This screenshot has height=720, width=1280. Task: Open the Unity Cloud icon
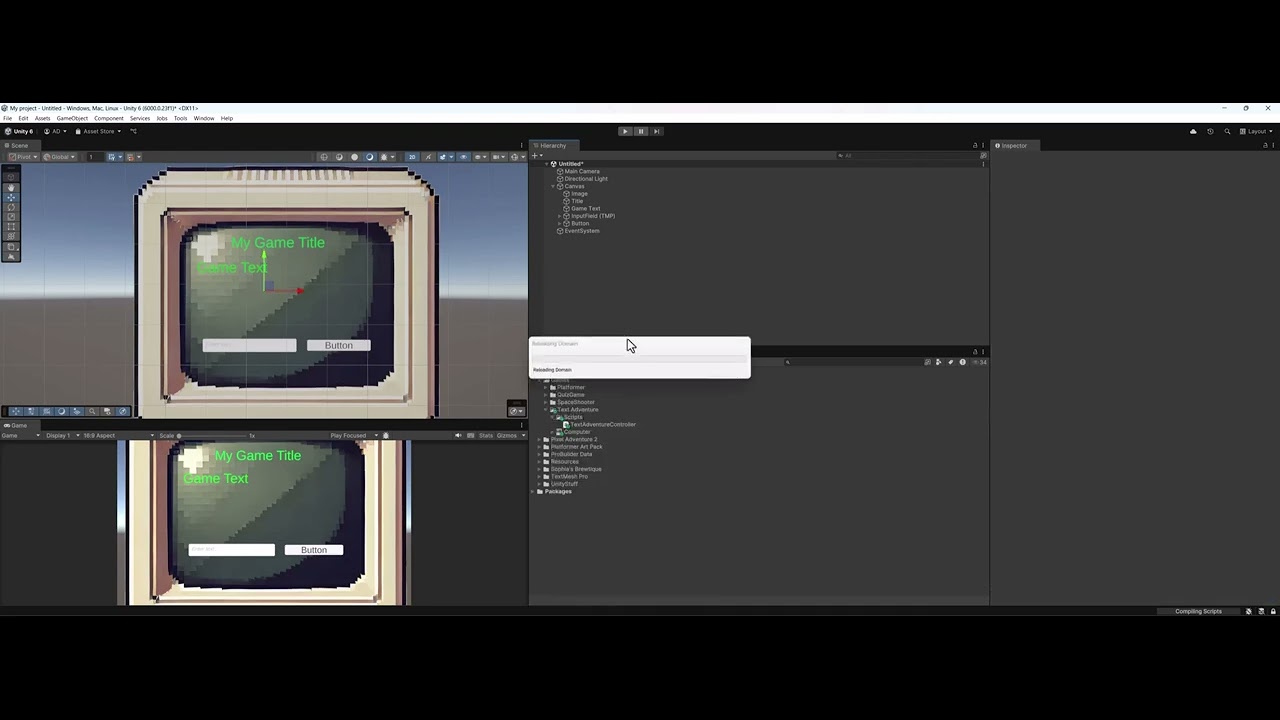1193,131
